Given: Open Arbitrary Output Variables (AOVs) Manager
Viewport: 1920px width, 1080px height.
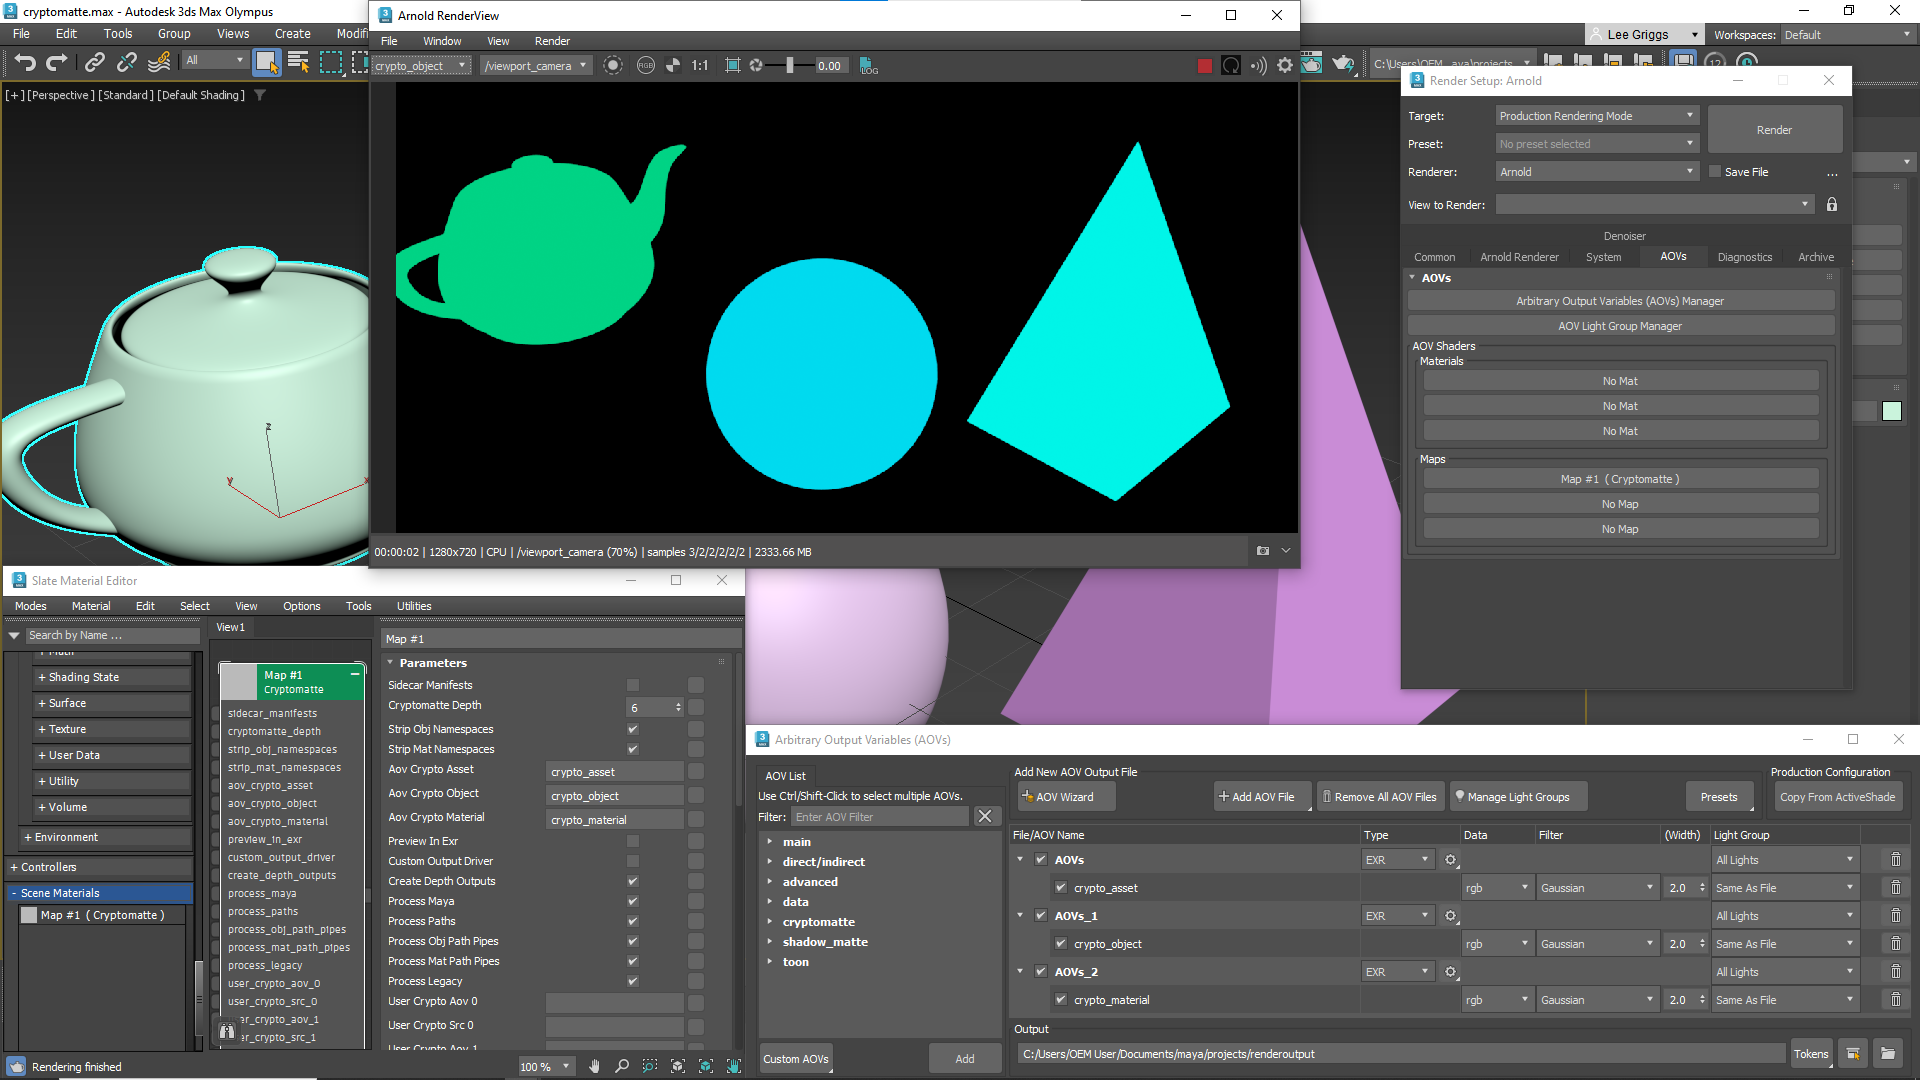Looking at the screenshot, I should pyautogui.click(x=1619, y=301).
